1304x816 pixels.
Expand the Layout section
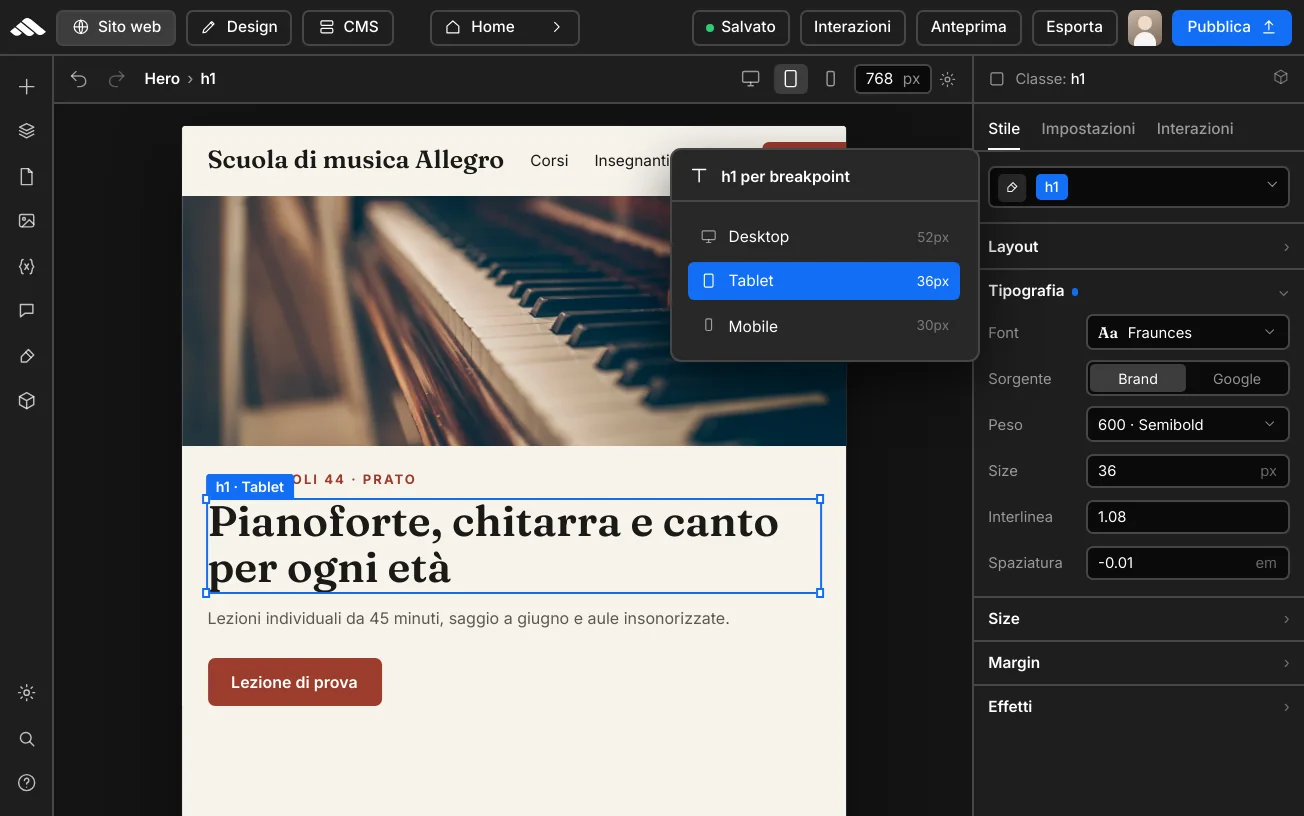pyautogui.click(x=1139, y=247)
